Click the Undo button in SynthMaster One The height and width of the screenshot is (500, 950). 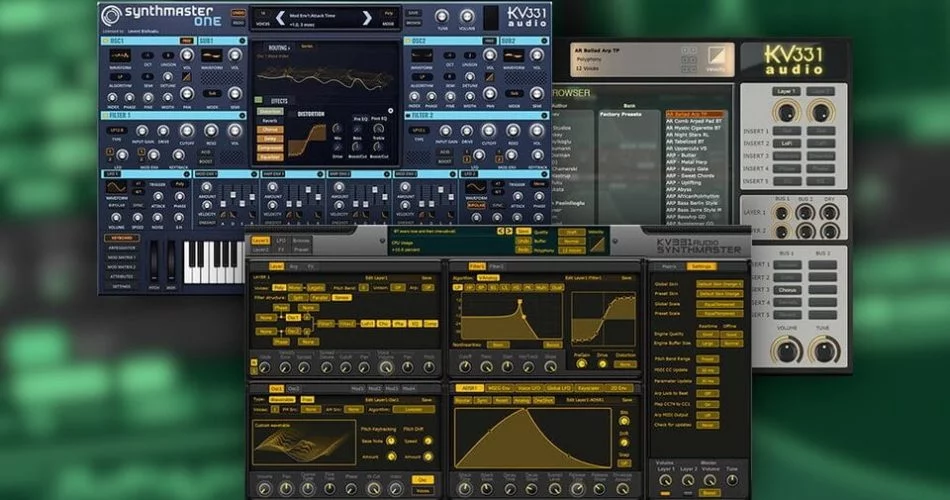coord(238,13)
